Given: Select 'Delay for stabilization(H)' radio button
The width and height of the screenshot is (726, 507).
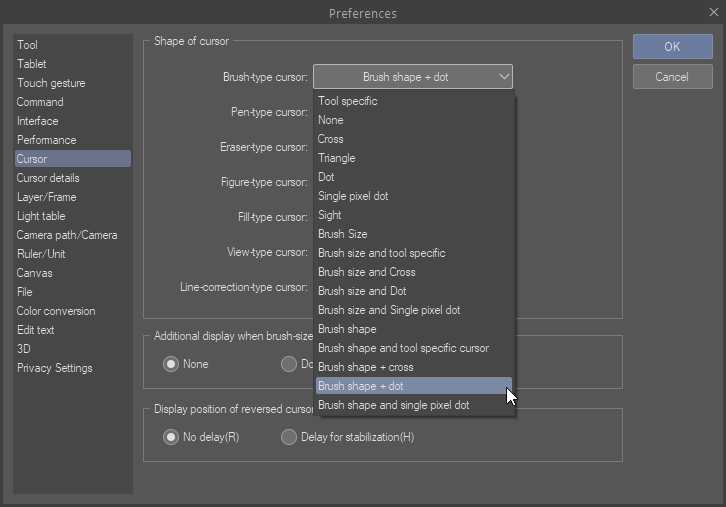Looking at the screenshot, I should click(289, 437).
